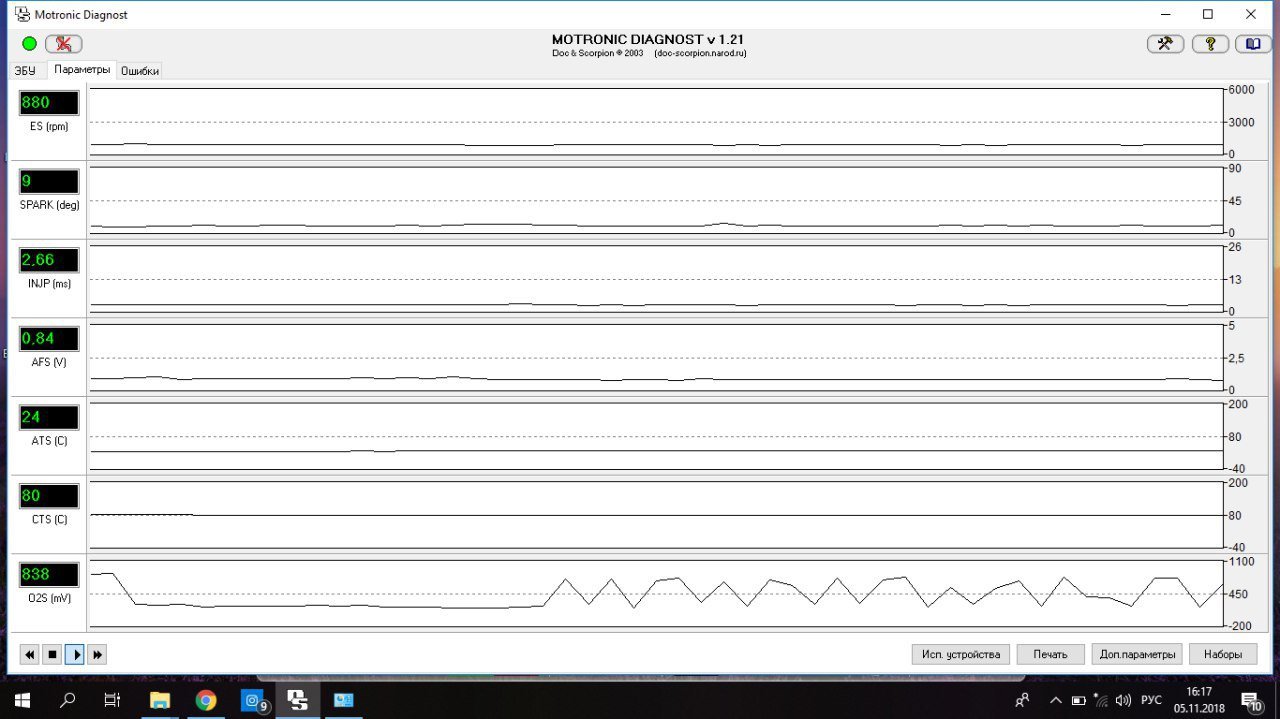
Task: Switch the РУС input language indicator
Action: 1152,700
